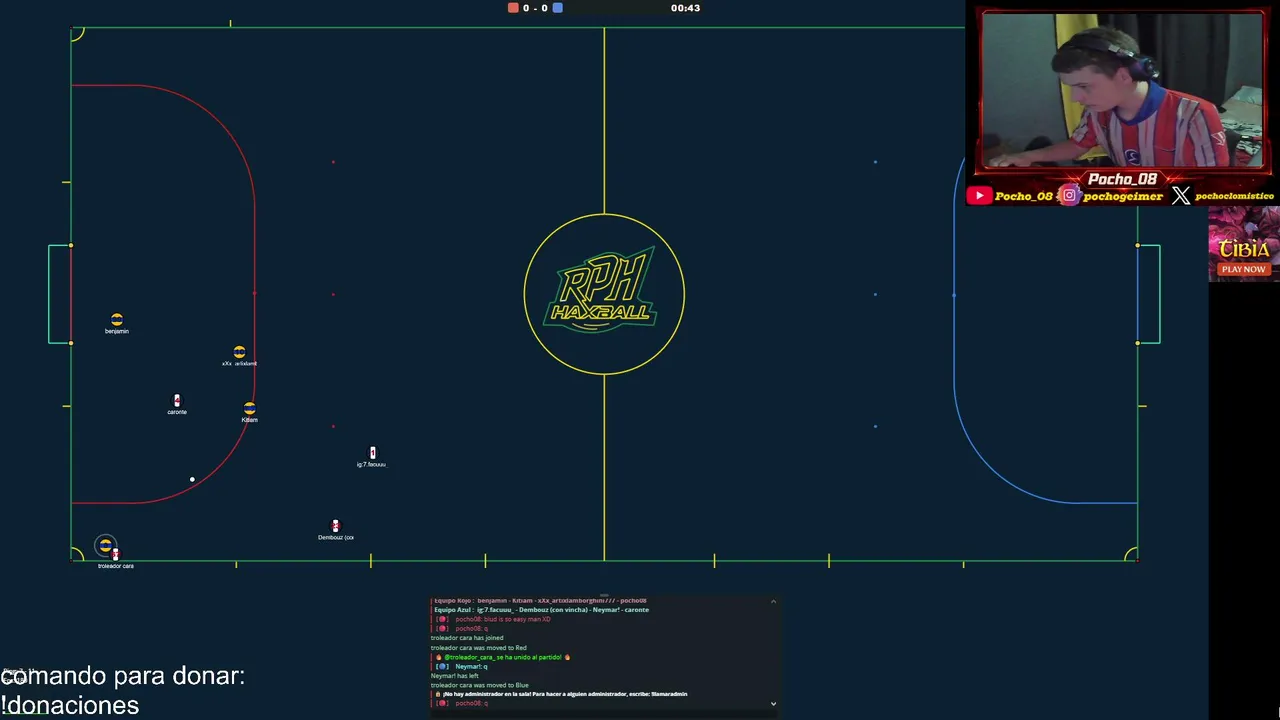
Task: Click 'troleador cara was moved to Red'
Action: point(478,648)
